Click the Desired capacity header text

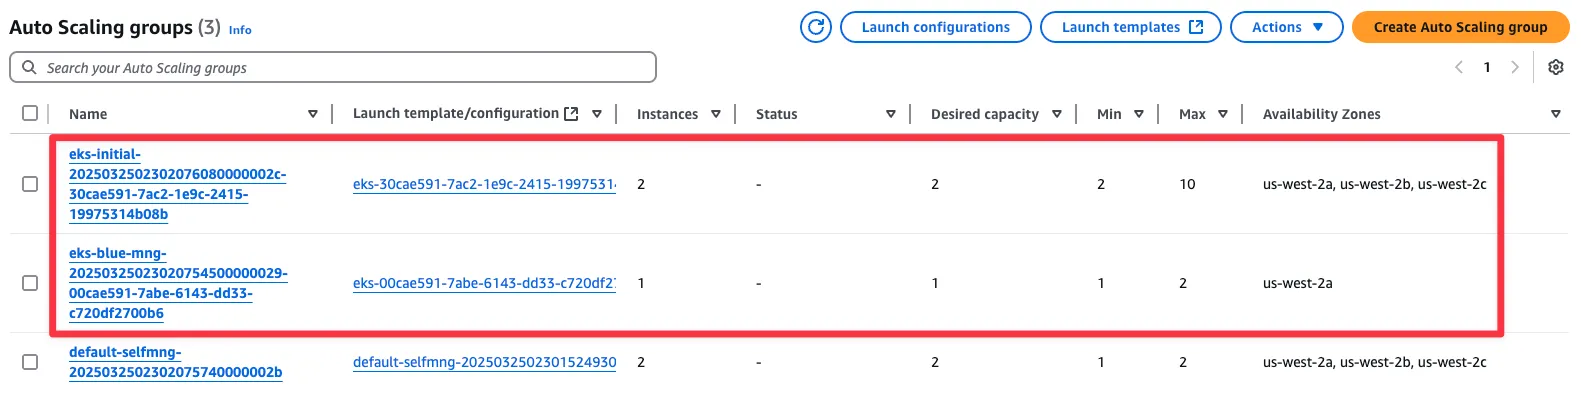pos(984,114)
